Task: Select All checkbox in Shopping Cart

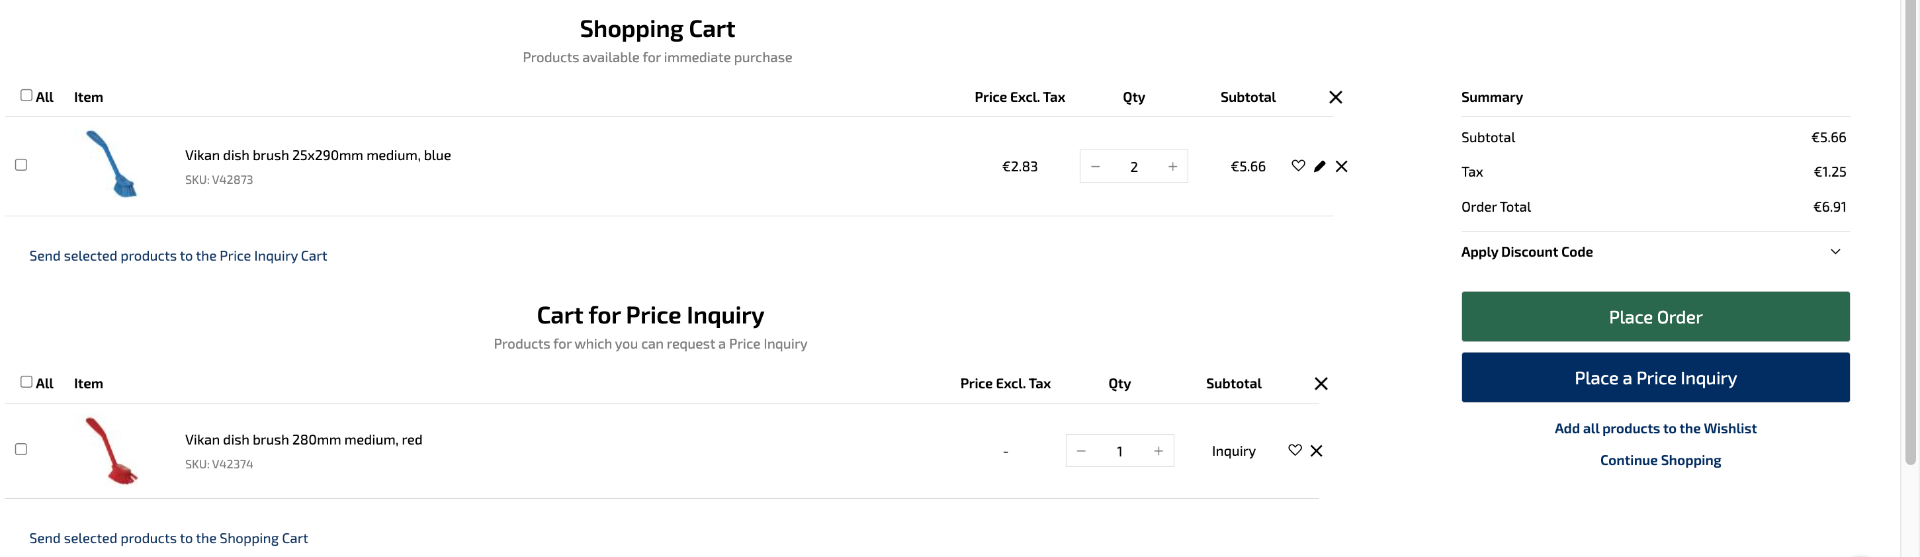Action: click(26, 95)
